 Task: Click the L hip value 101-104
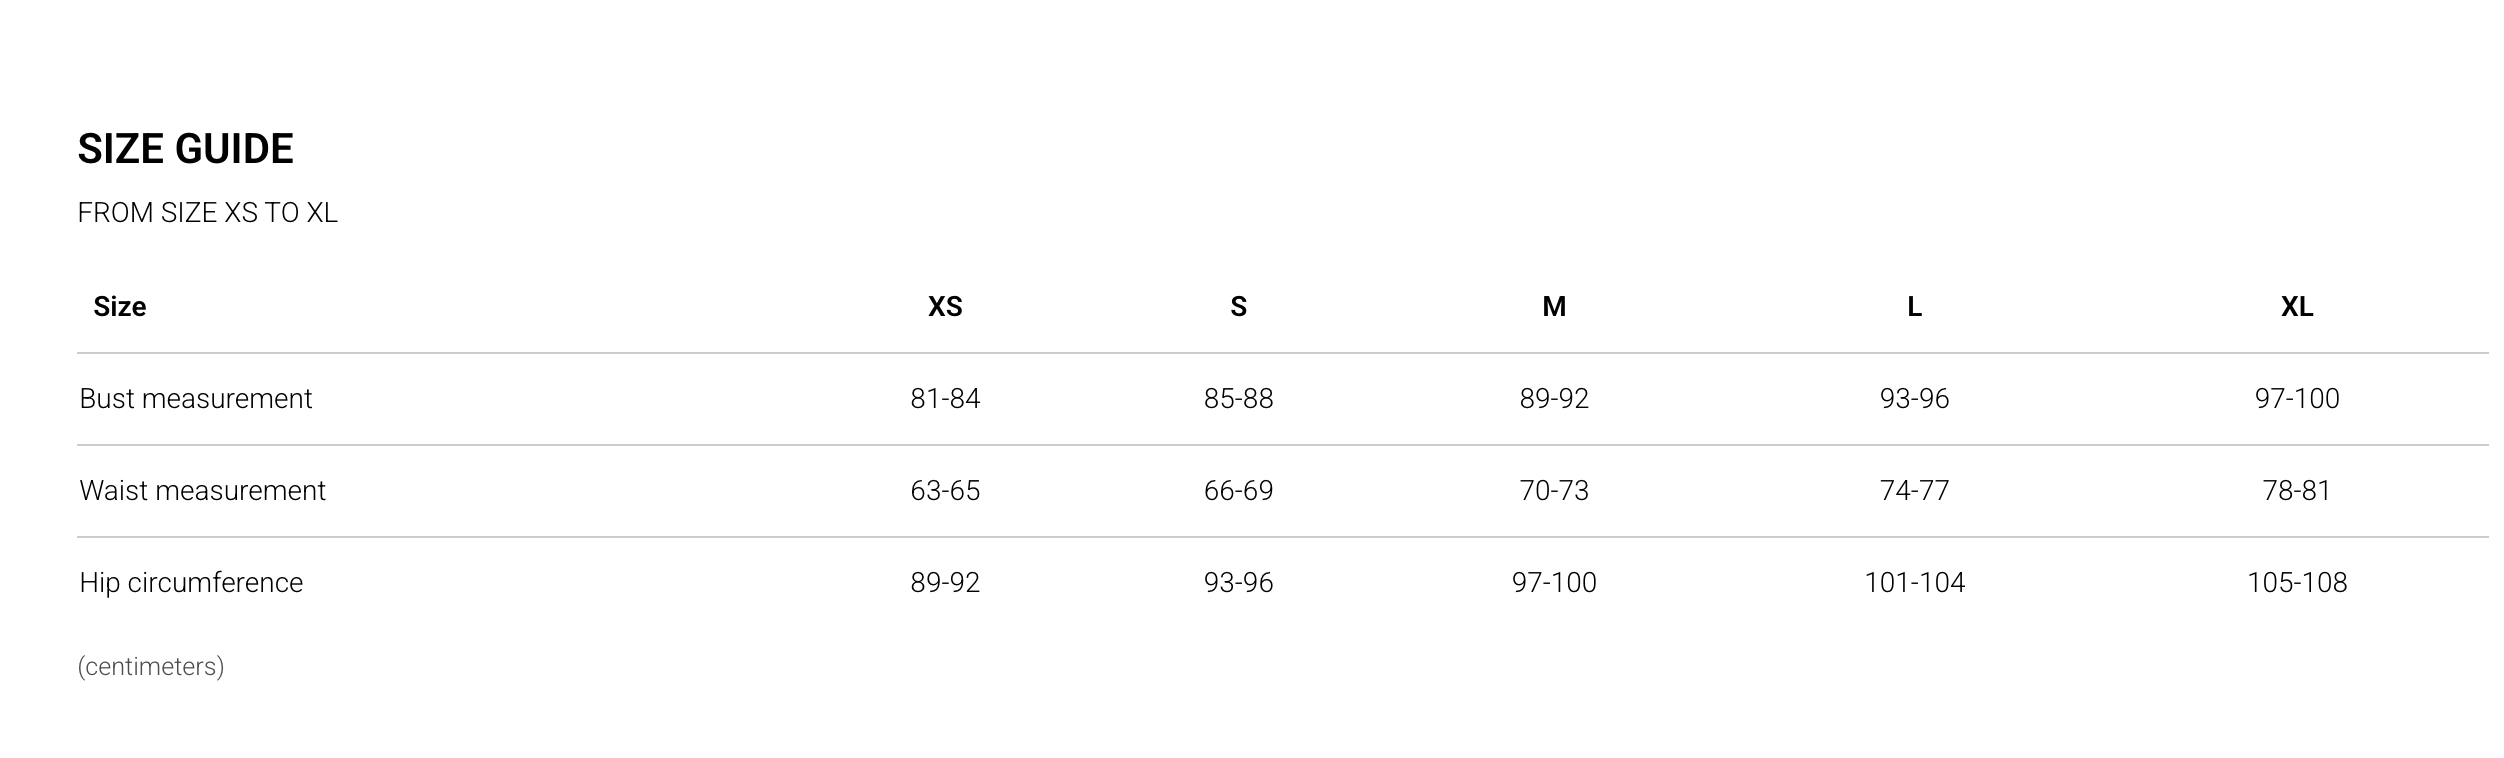point(1914,582)
